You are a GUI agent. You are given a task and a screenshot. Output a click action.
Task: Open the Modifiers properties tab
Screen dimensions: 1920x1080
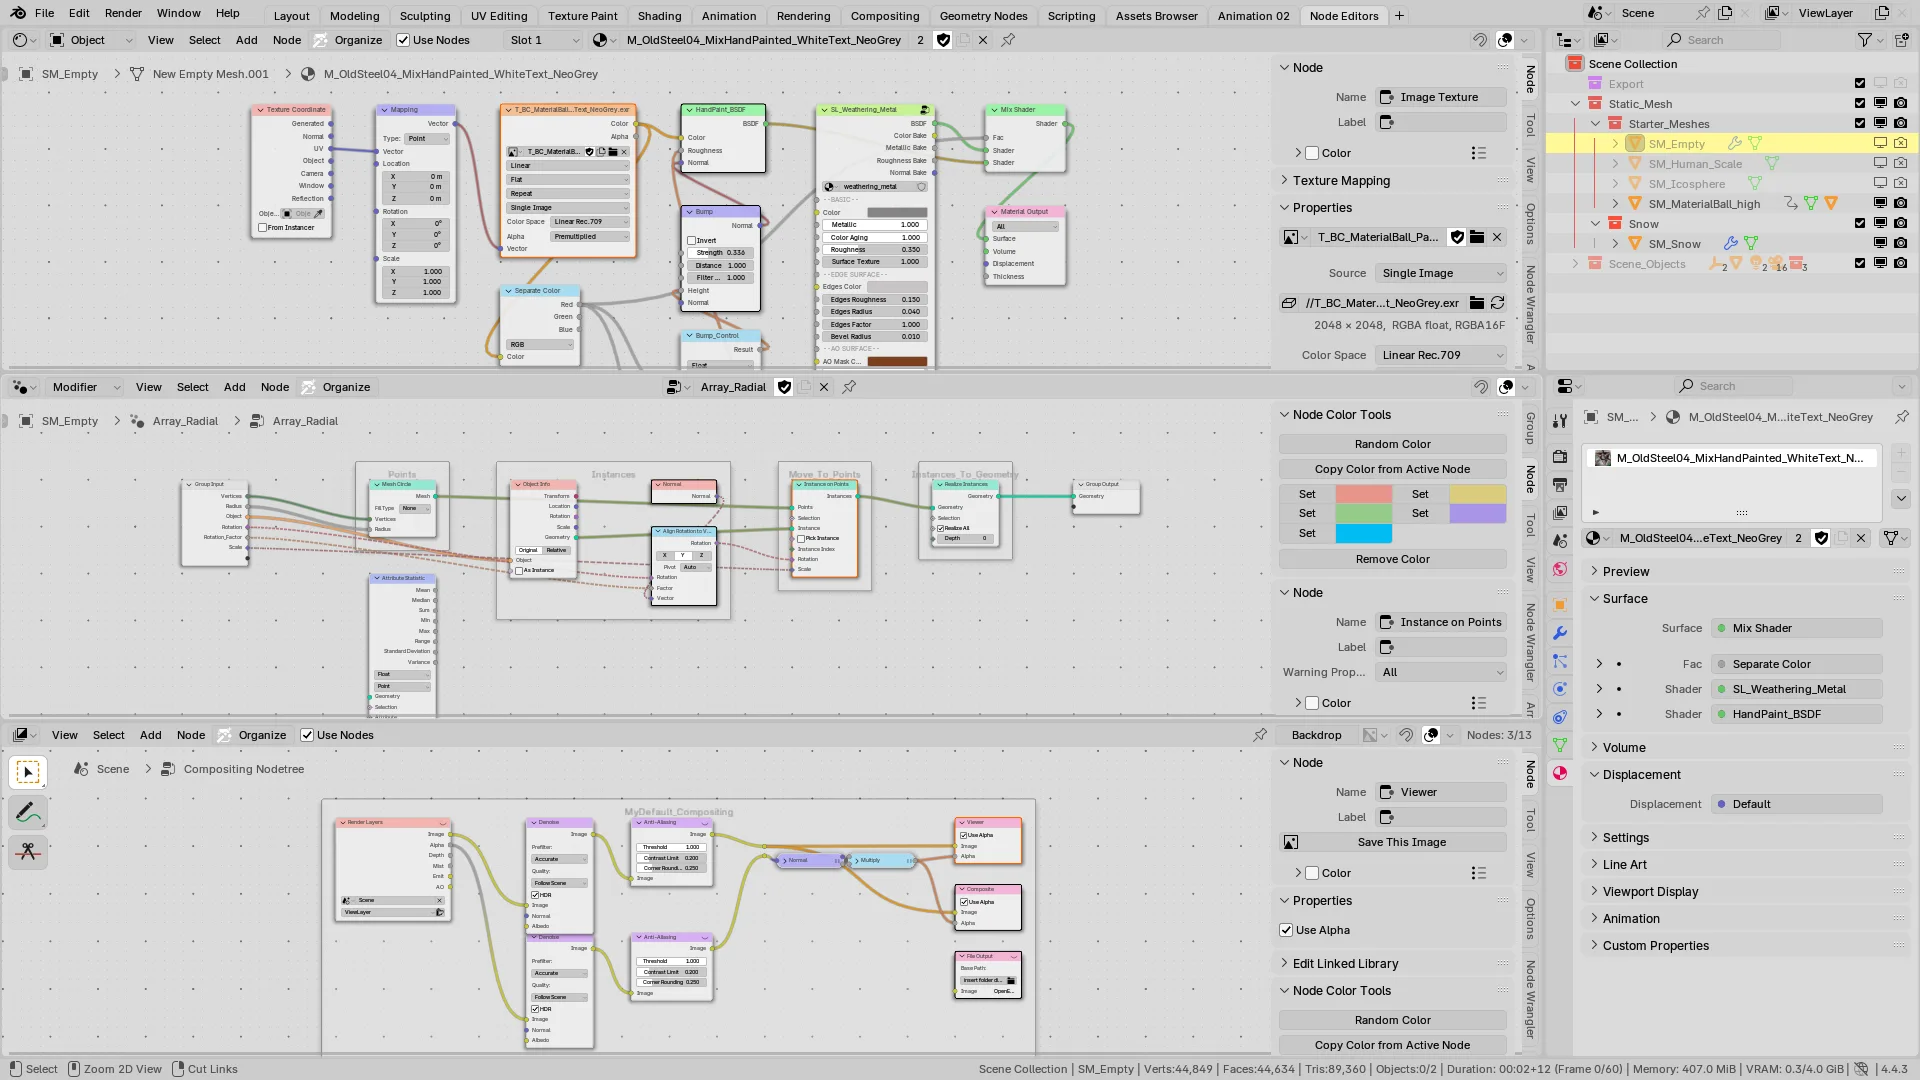pos(1560,633)
